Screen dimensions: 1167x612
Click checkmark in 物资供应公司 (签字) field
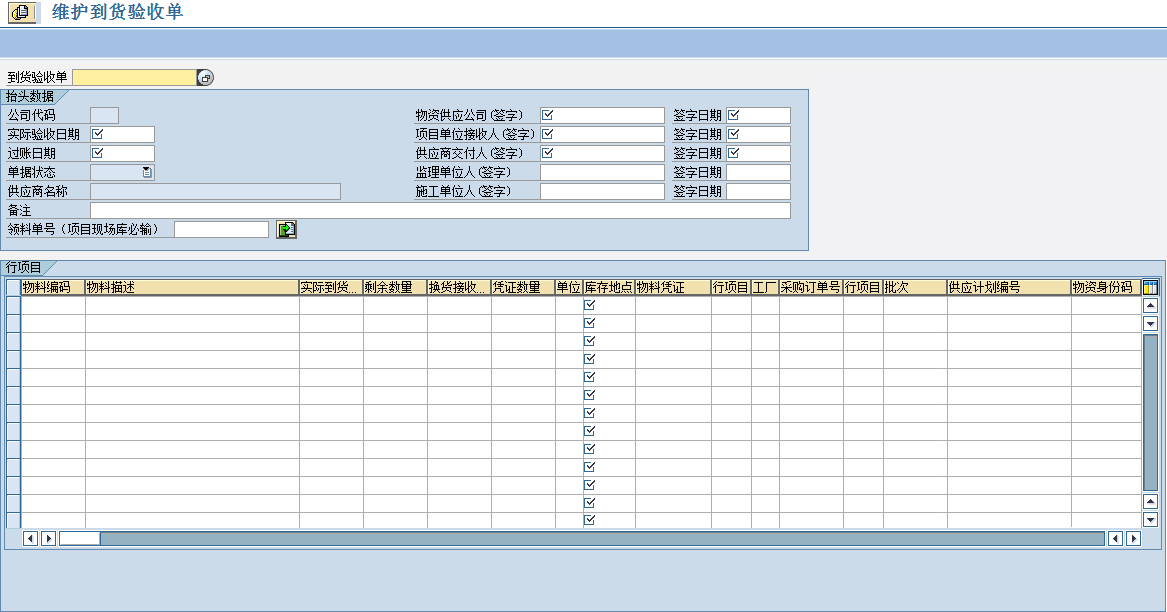547,115
